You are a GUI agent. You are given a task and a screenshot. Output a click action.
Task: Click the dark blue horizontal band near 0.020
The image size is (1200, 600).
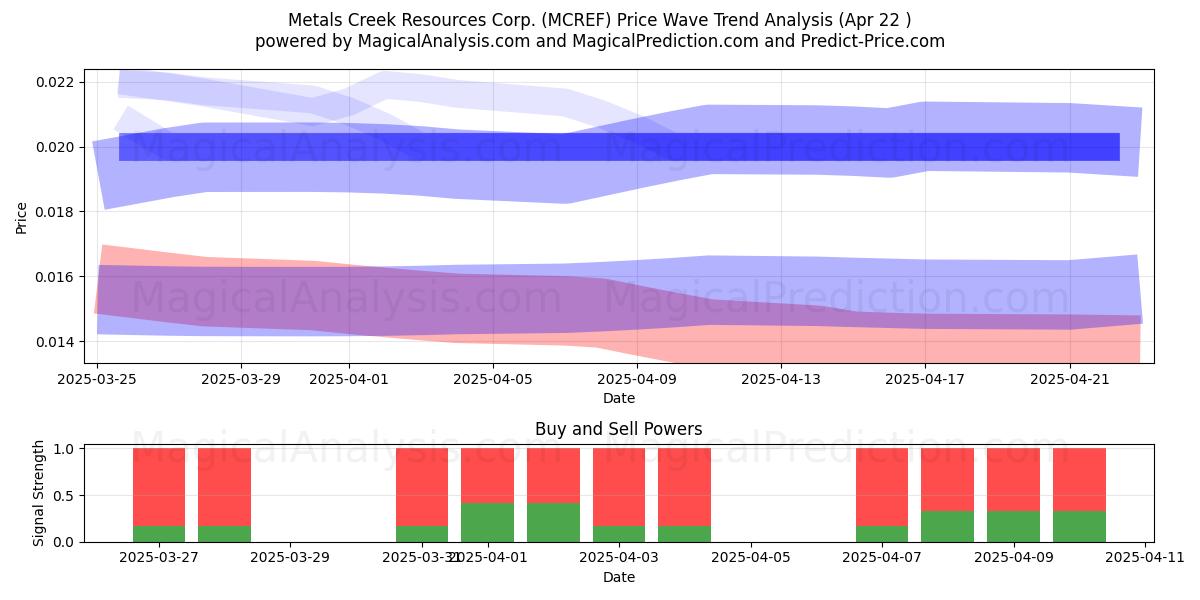point(619,147)
